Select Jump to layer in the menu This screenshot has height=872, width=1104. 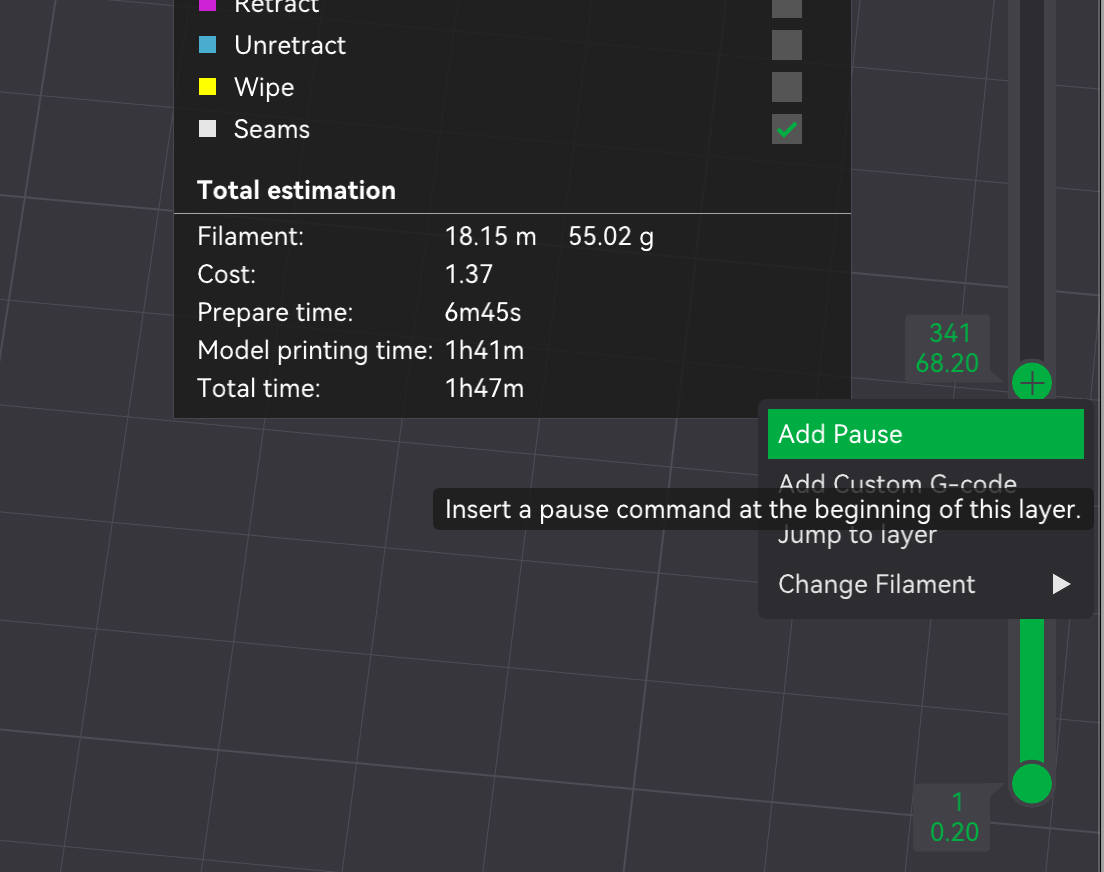click(858, 534)
